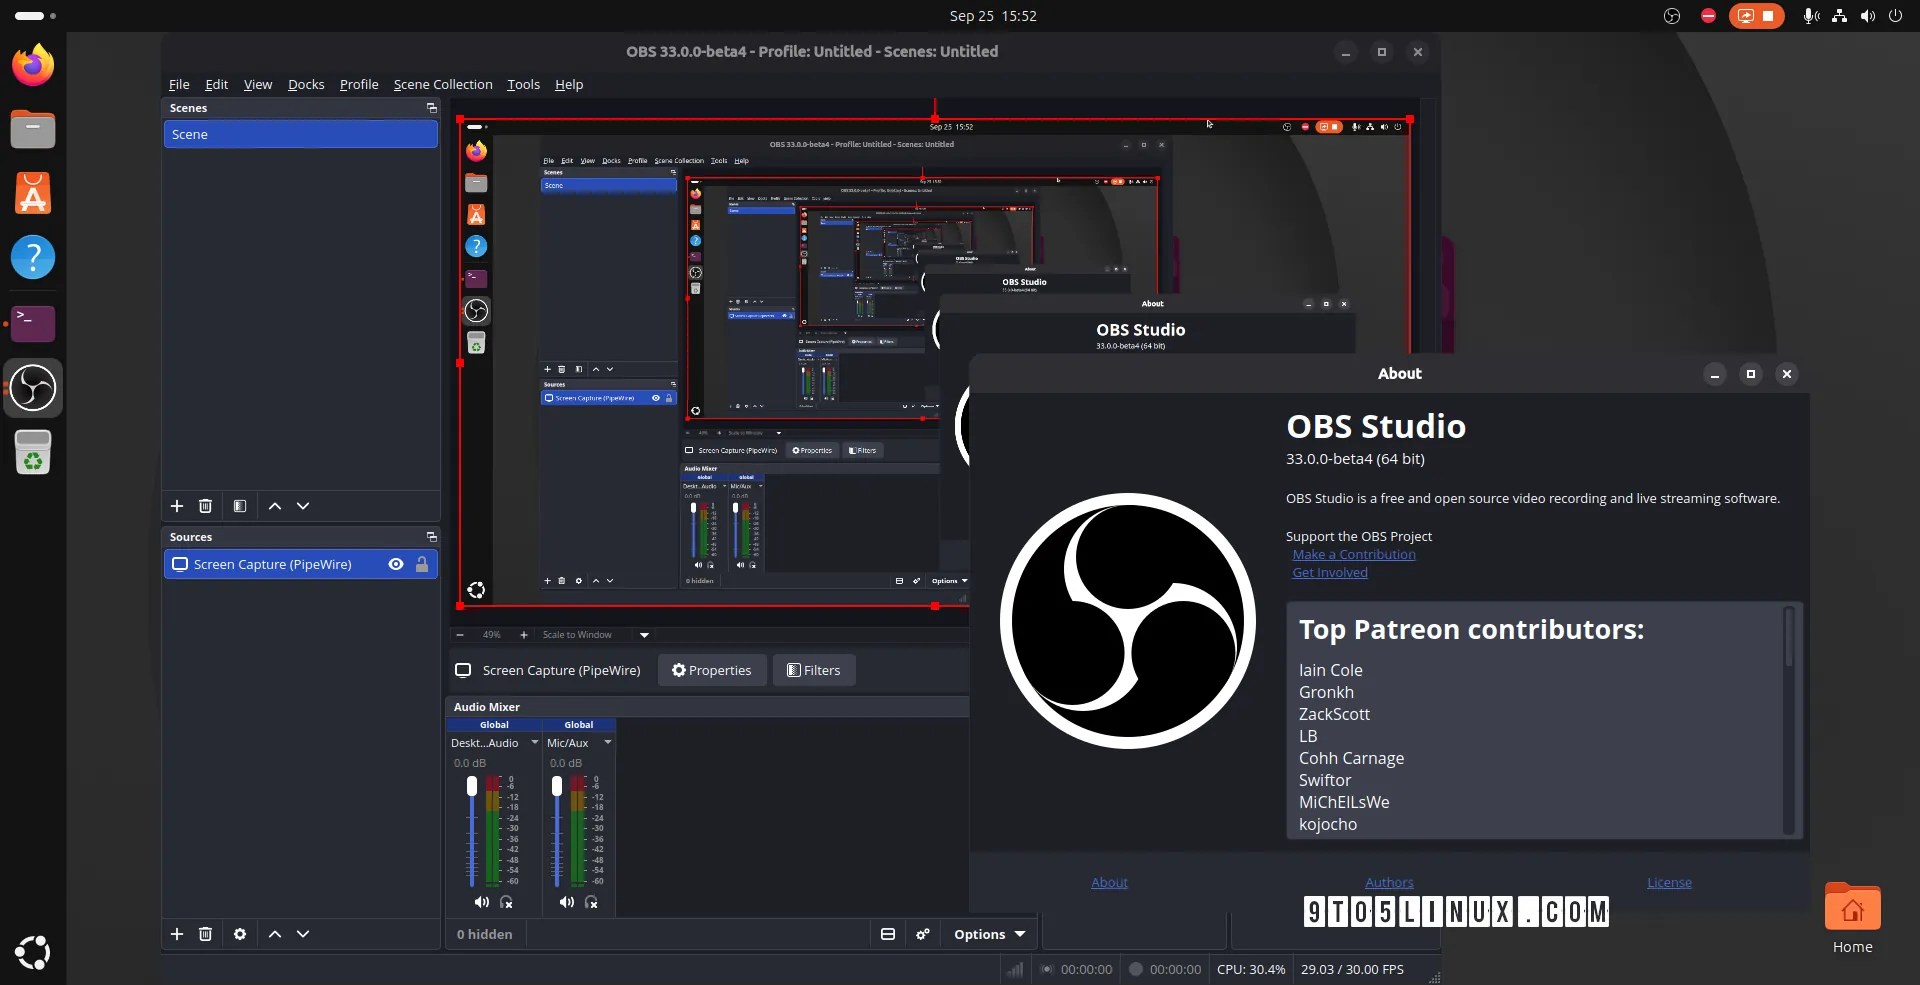Click the do-not-disturb red icon in top bar
1920x985 pixels.
[1708, 16]
